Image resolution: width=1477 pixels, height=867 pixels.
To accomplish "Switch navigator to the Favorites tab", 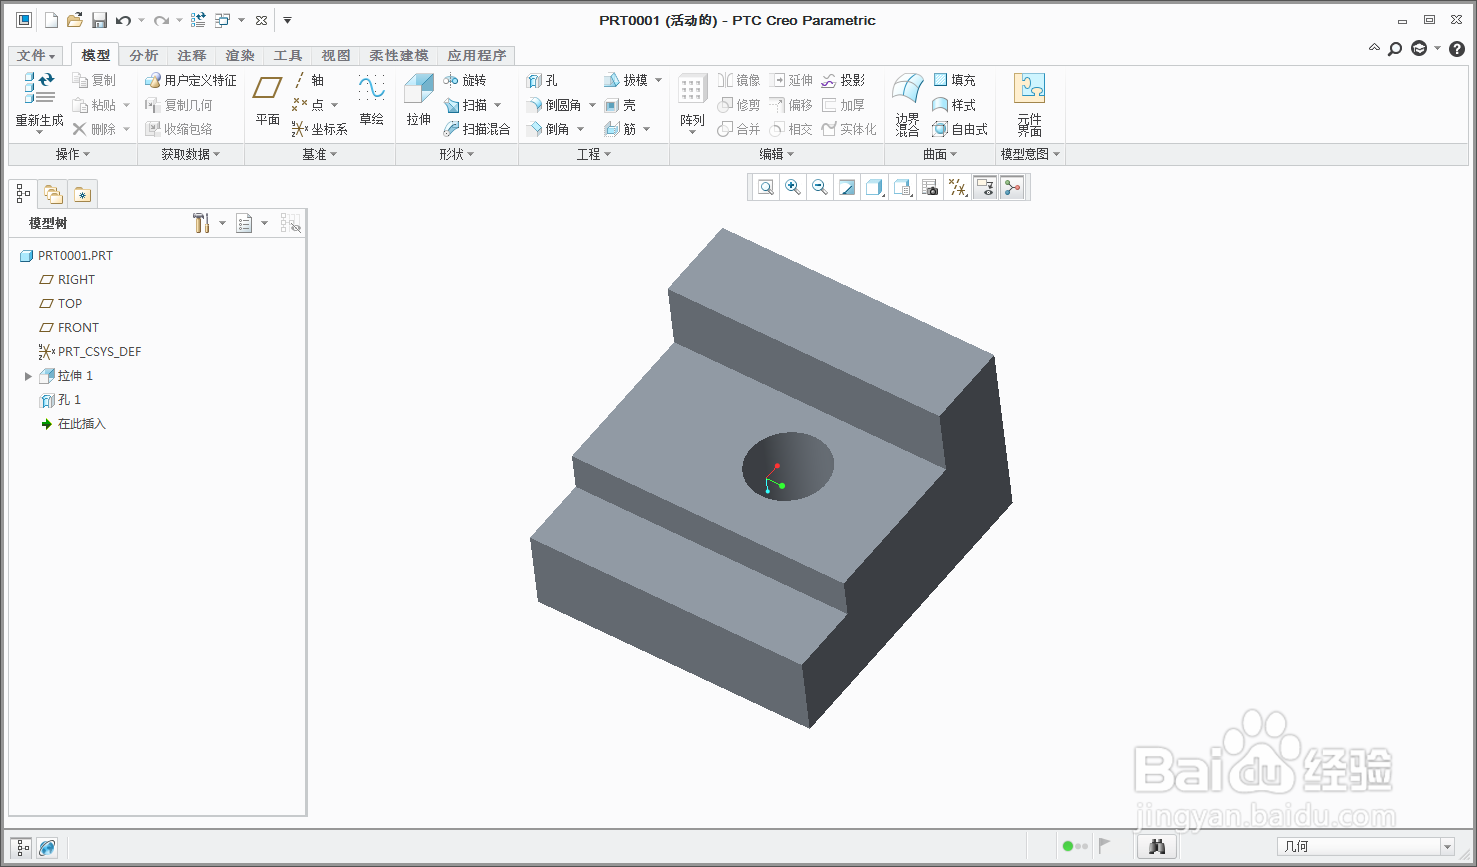I will (82, 194).
